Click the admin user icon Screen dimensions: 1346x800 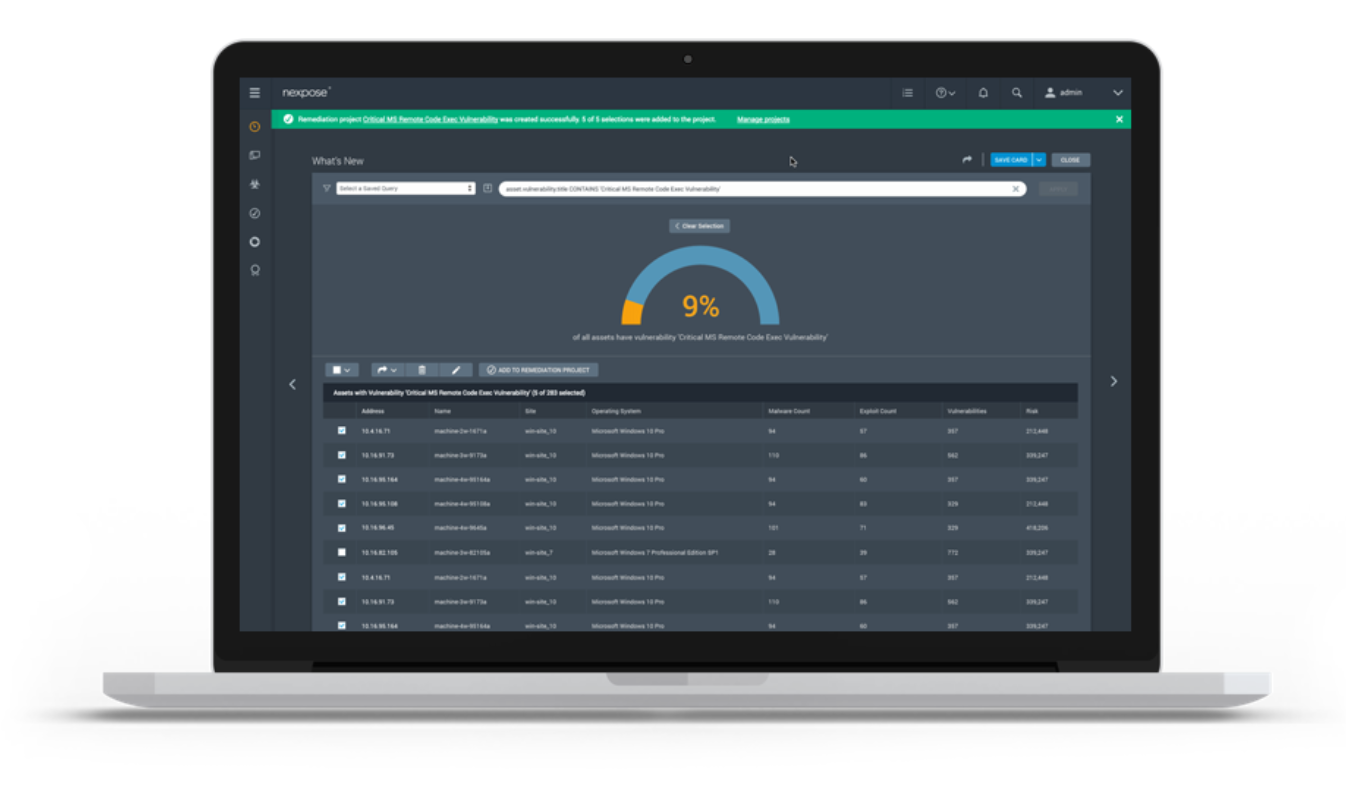coord(1050,93)
